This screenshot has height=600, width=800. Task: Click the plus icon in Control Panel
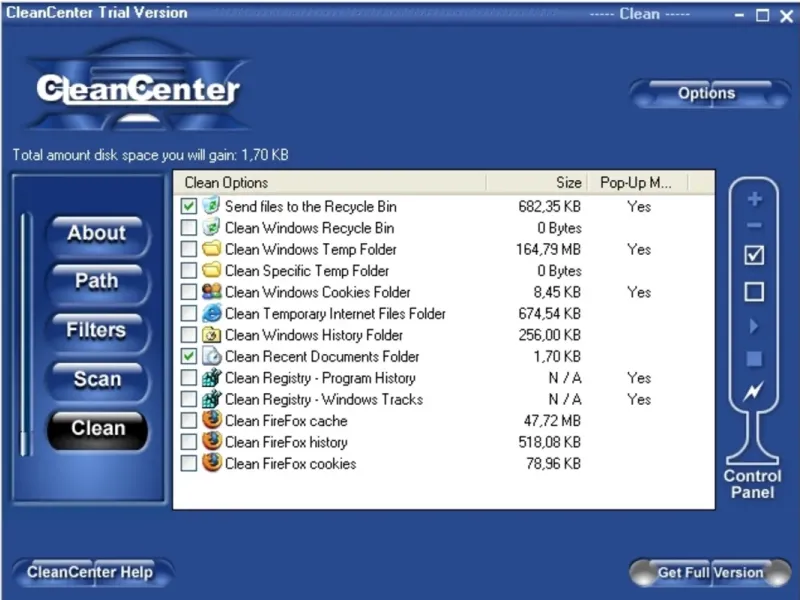(x=755, y=199)
